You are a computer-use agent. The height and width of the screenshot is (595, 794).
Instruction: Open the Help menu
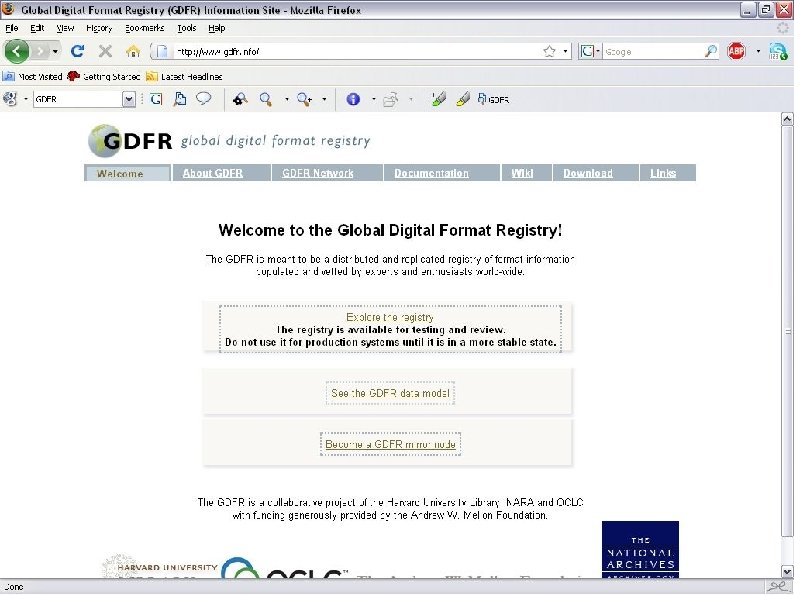tap(217, 28)
